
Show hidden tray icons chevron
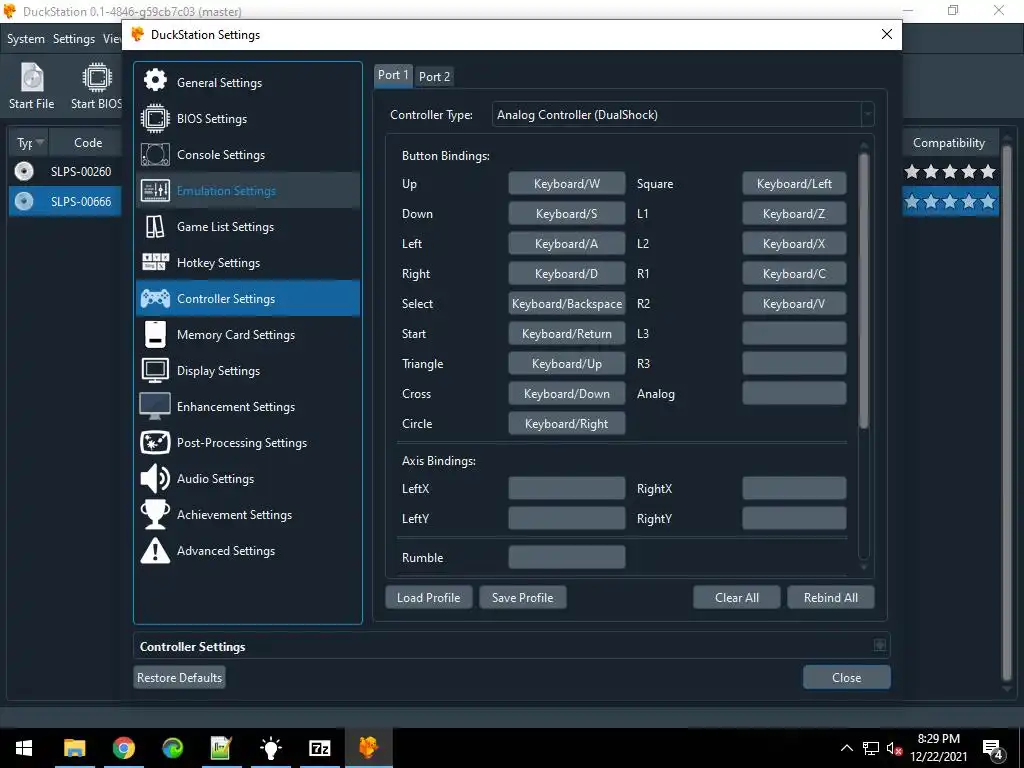coord(846,748)
